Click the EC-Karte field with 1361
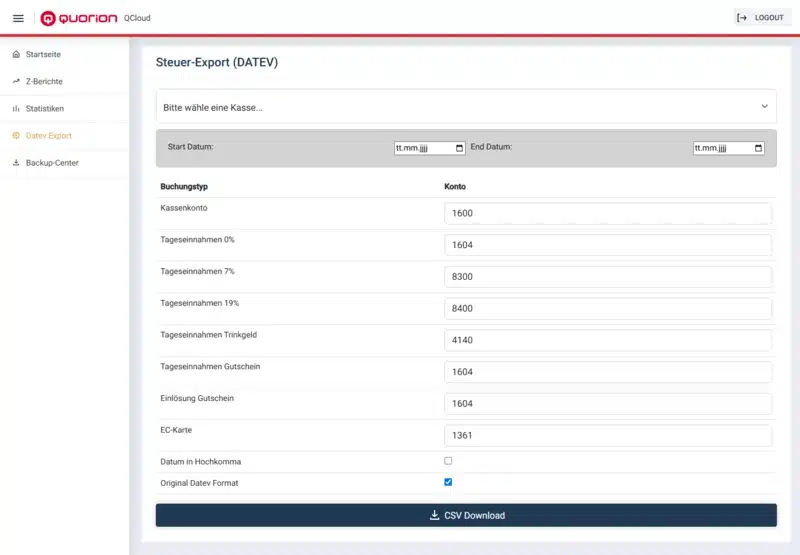 click(608, 435)
